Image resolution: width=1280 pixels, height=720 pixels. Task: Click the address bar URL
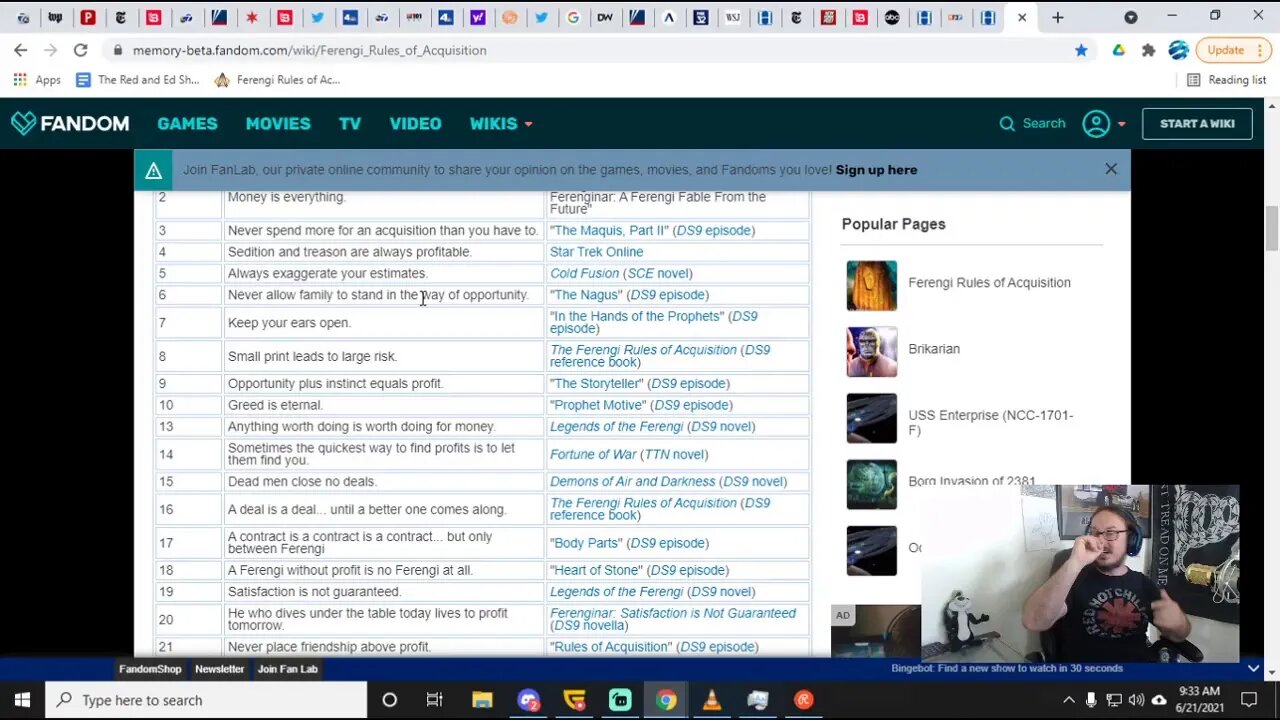[310, 50]
